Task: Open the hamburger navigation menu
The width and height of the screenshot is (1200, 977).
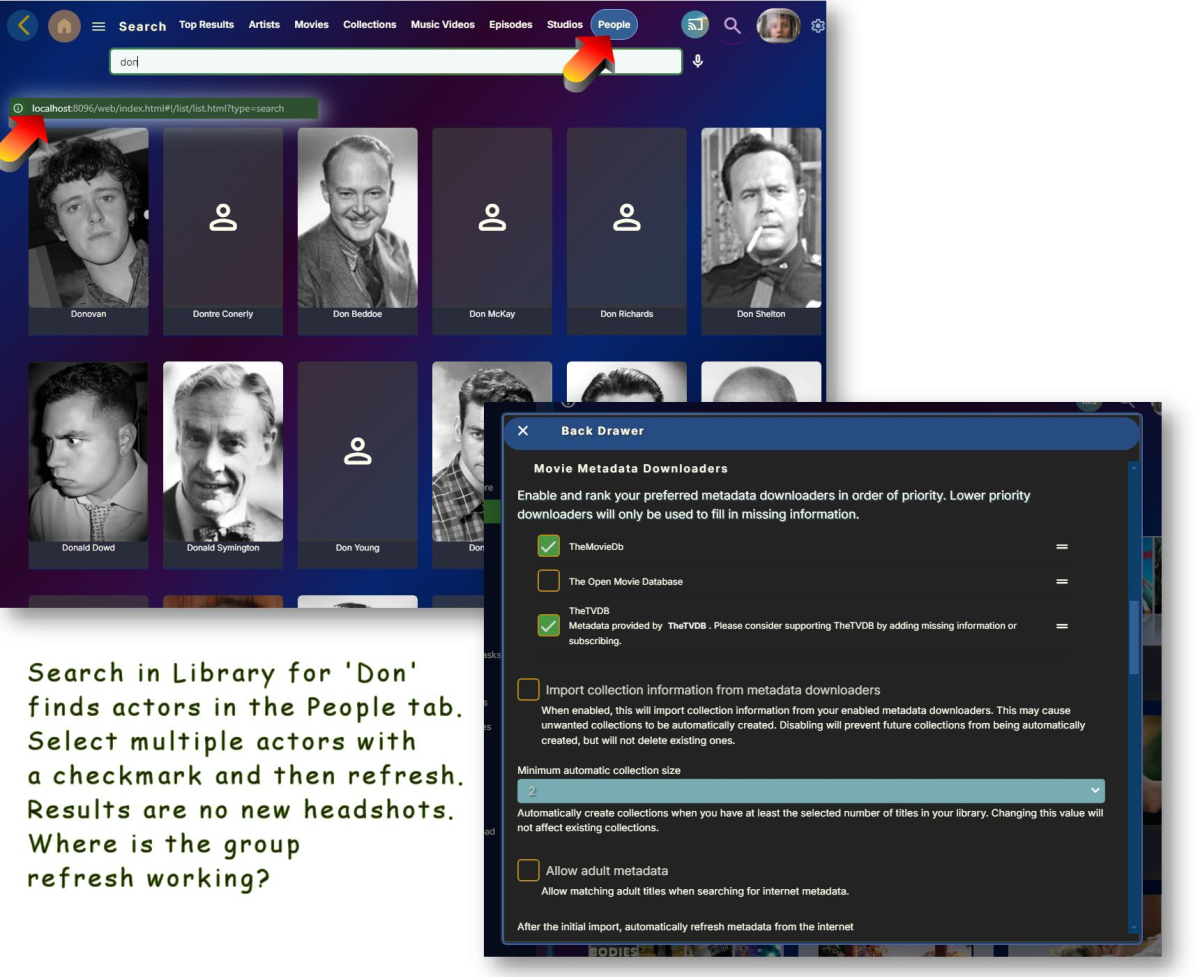Action: coord(98,26)
